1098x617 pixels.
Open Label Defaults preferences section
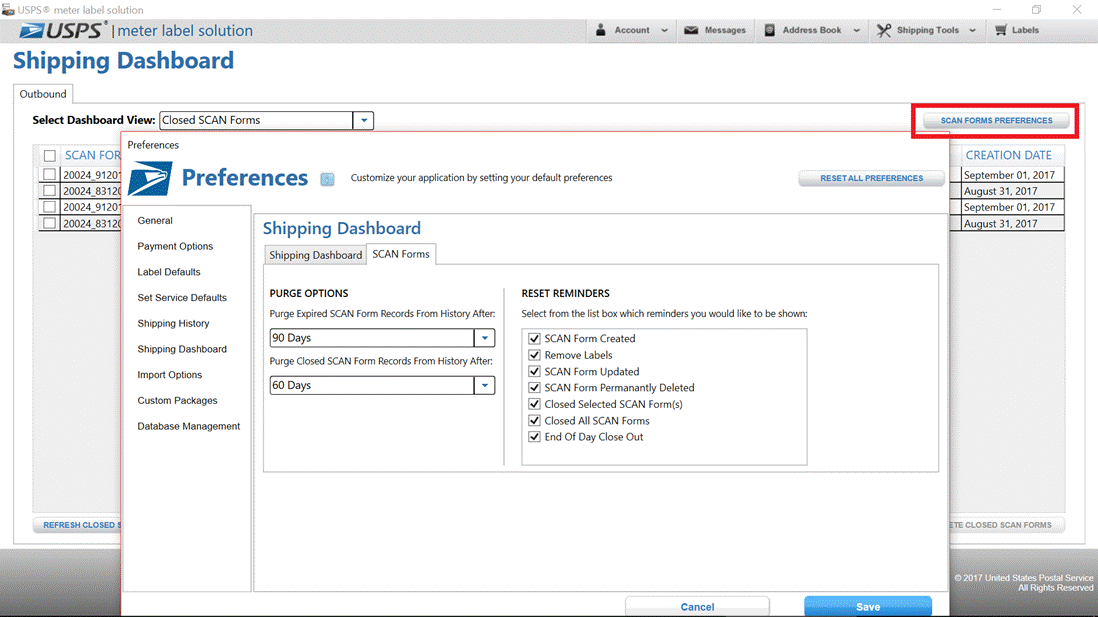pyautogui.click(x=169, y=272)
